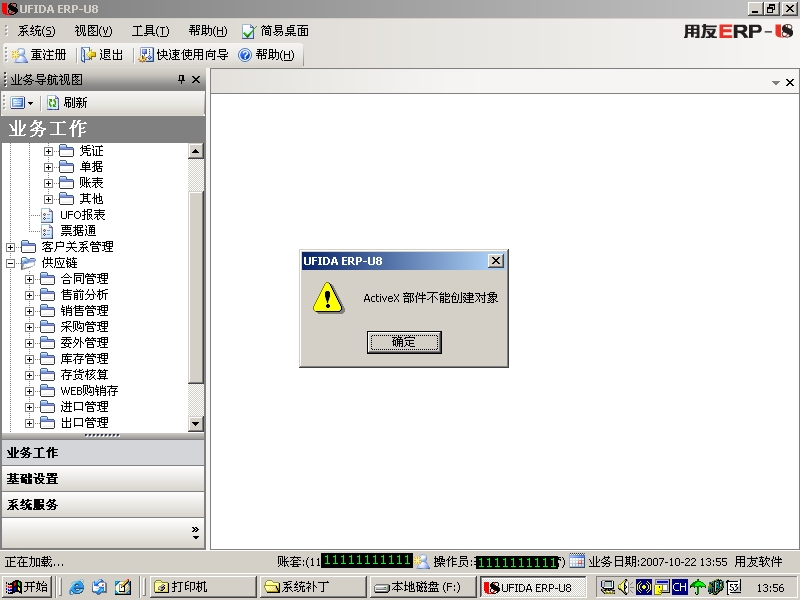Expand the 销售管理 node

tap(29, 311)
